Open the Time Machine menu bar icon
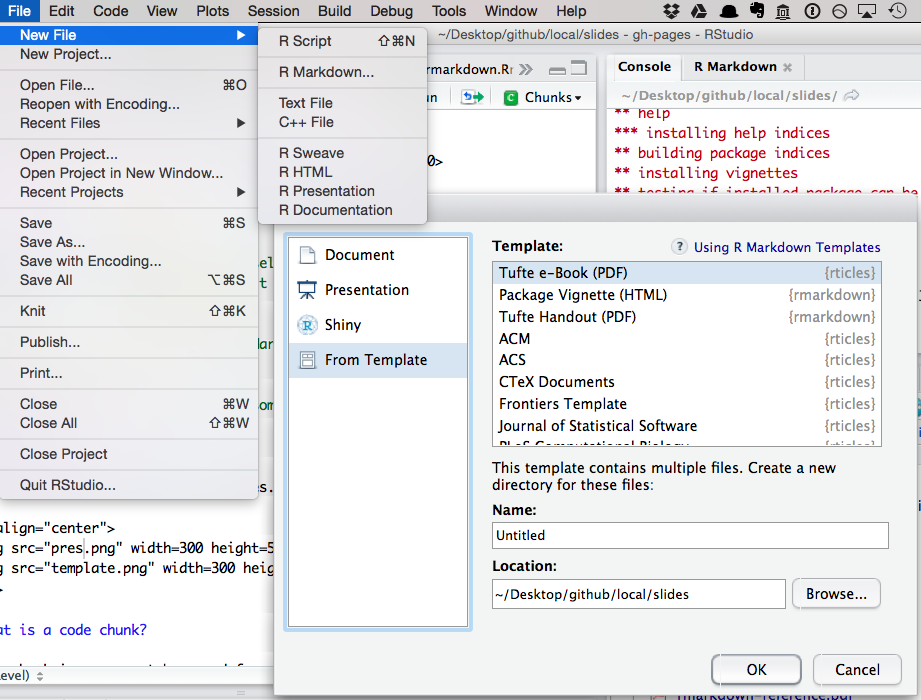The width and height of the screenshot is (921, 700). (x=897, y=11)
